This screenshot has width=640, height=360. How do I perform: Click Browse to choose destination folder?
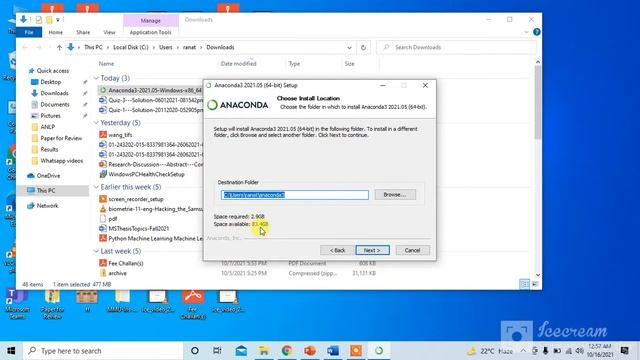[x=395, y=195]
